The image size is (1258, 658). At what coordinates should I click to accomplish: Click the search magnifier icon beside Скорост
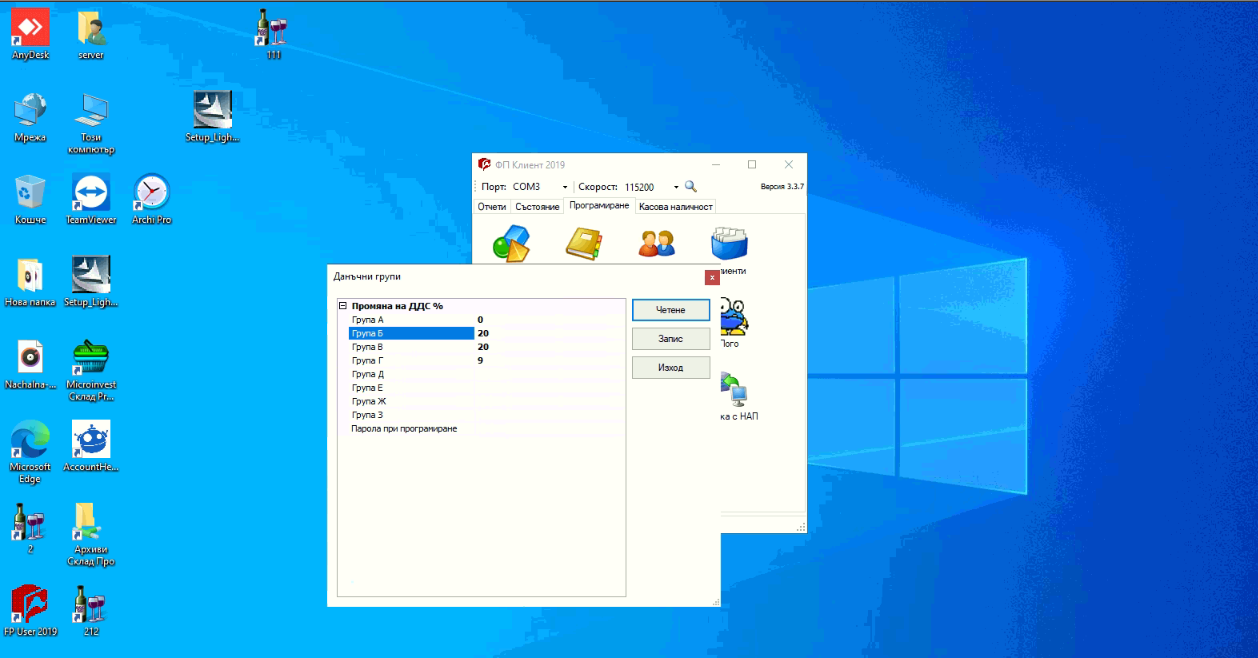(x=690, y=187)
